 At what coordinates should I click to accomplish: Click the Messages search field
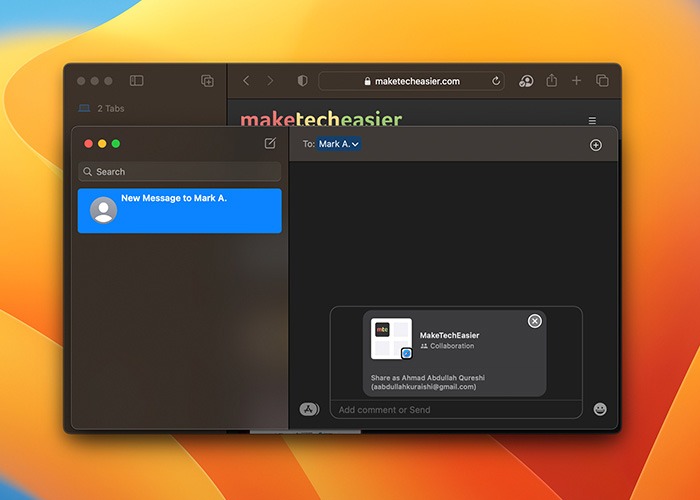coord(179,171)
